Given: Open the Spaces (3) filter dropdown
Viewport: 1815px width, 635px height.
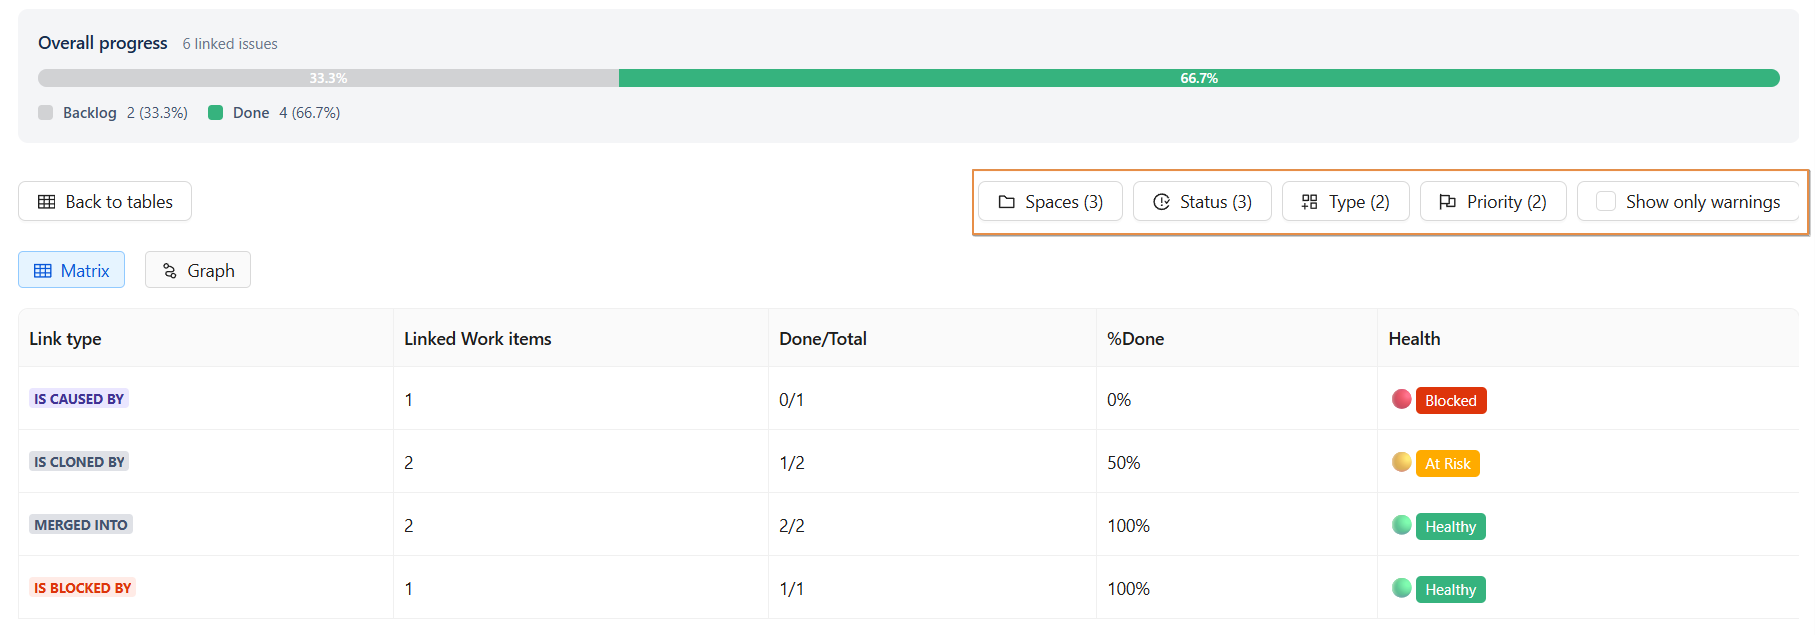Looking at the screenshot, I should coord(1050,202).
